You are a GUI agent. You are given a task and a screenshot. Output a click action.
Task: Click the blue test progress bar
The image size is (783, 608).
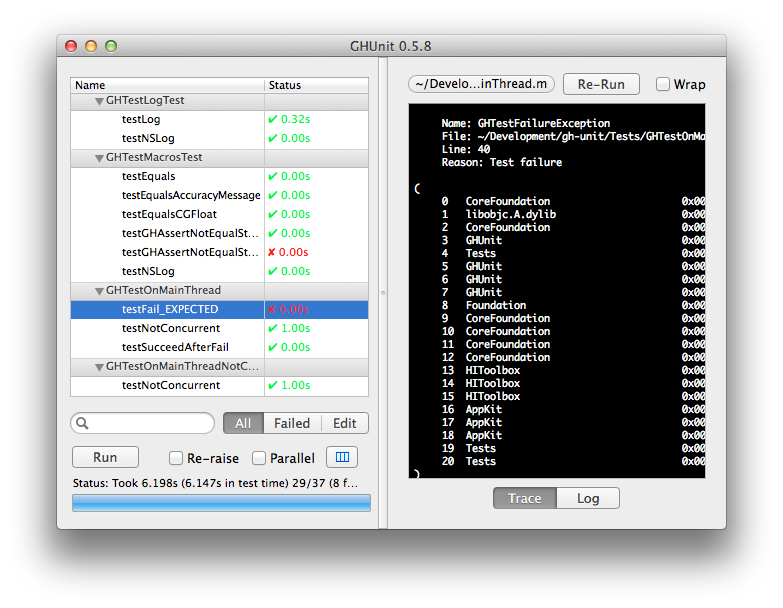coord(221,503)
